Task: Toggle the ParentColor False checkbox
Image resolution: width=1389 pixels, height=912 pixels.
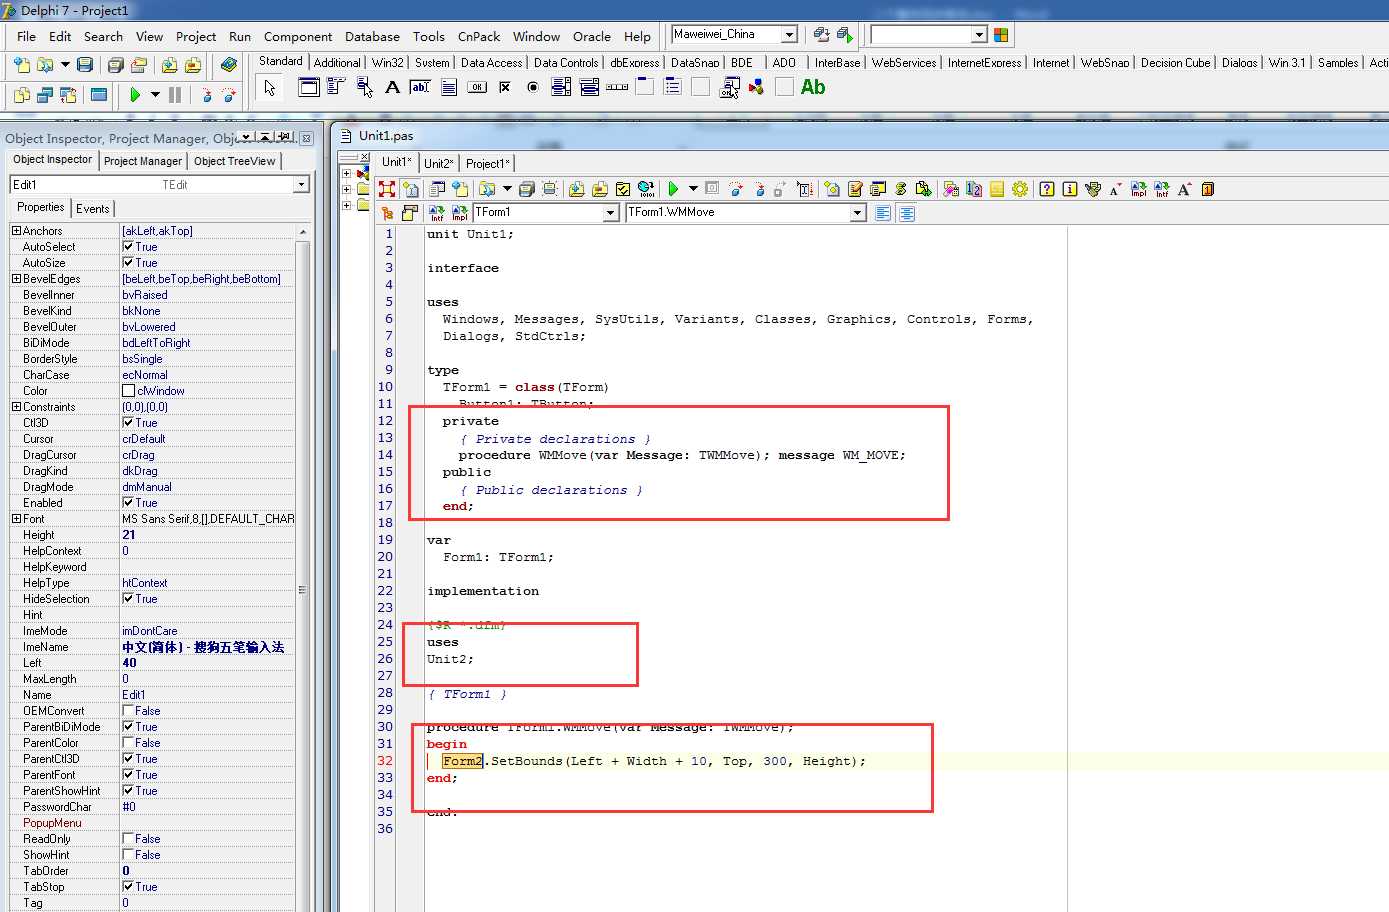Action: pos(128,743)
